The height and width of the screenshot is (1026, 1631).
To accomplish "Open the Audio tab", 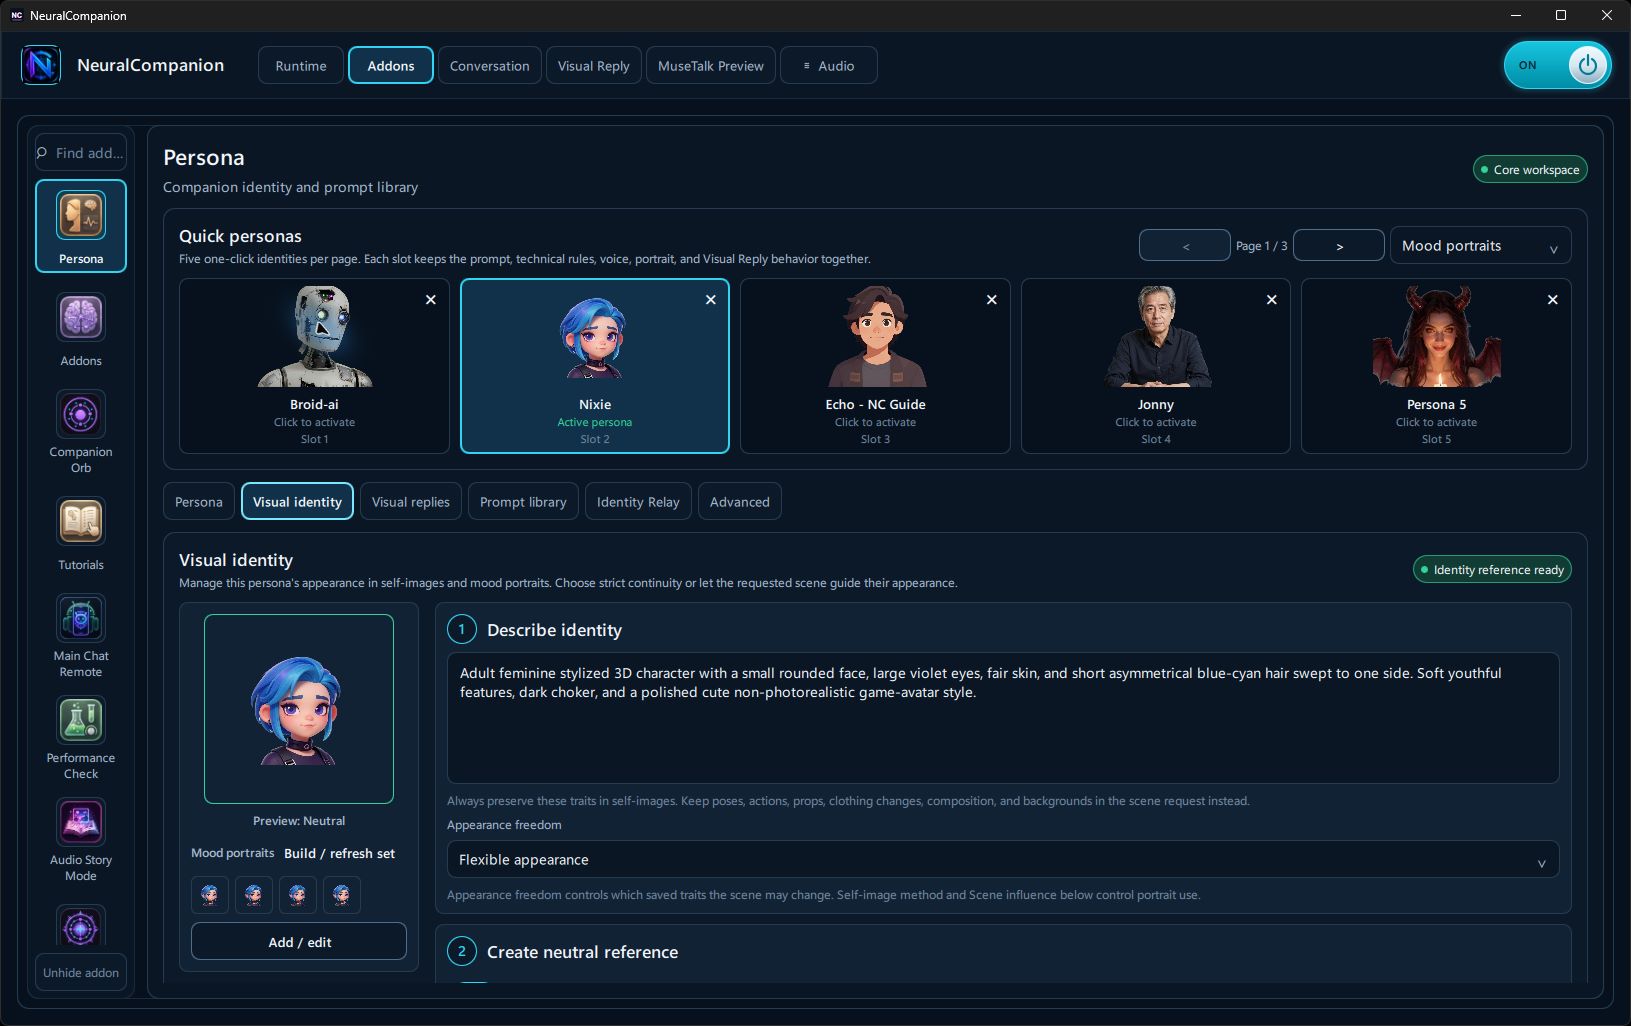I will coord(829,66).
